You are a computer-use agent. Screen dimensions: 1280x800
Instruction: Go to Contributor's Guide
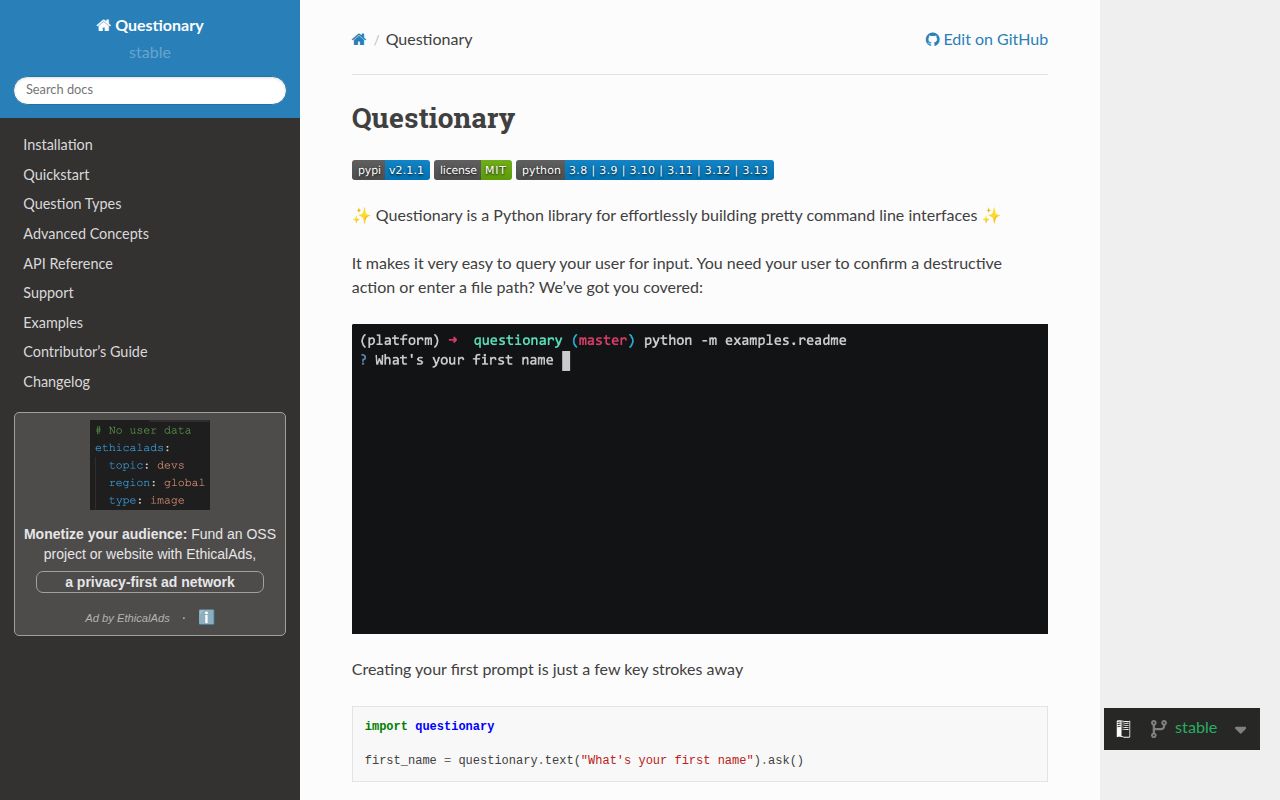pos(85,352)
